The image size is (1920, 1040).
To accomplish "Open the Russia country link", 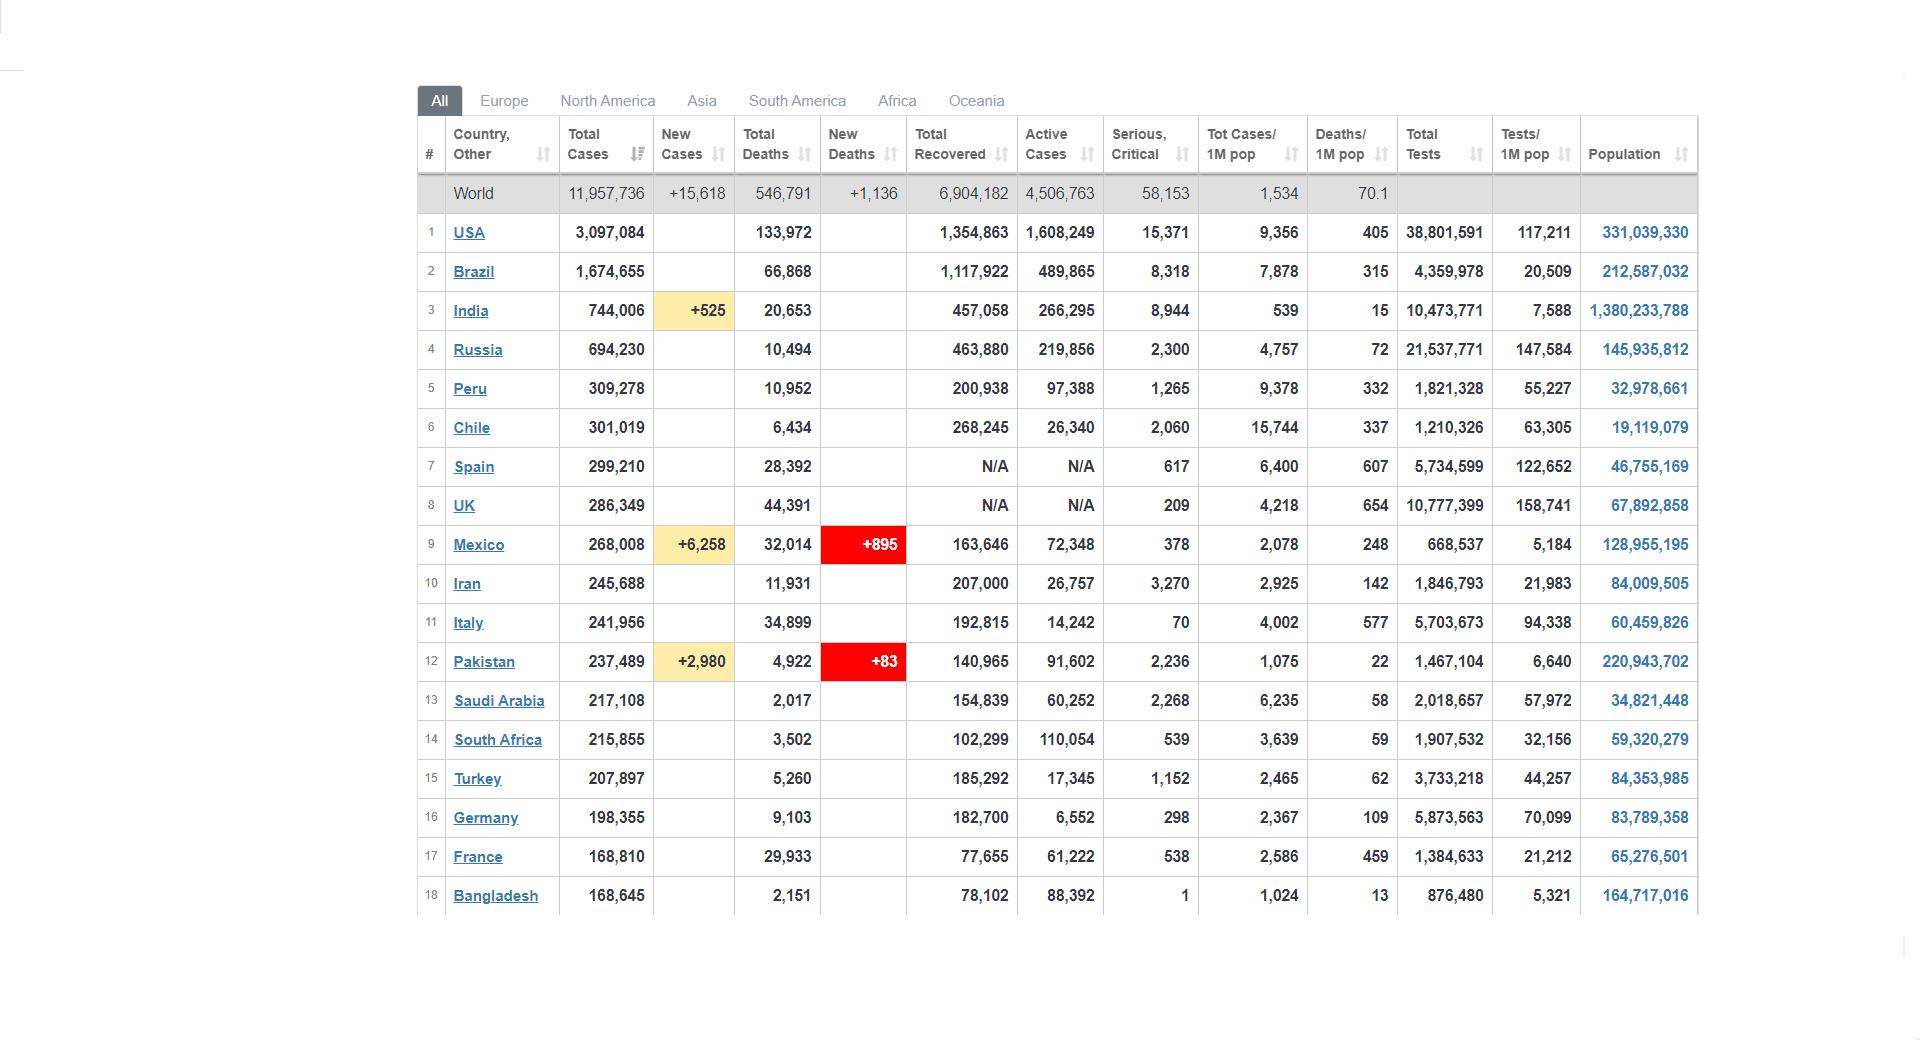I will click(x=478, y=350).
